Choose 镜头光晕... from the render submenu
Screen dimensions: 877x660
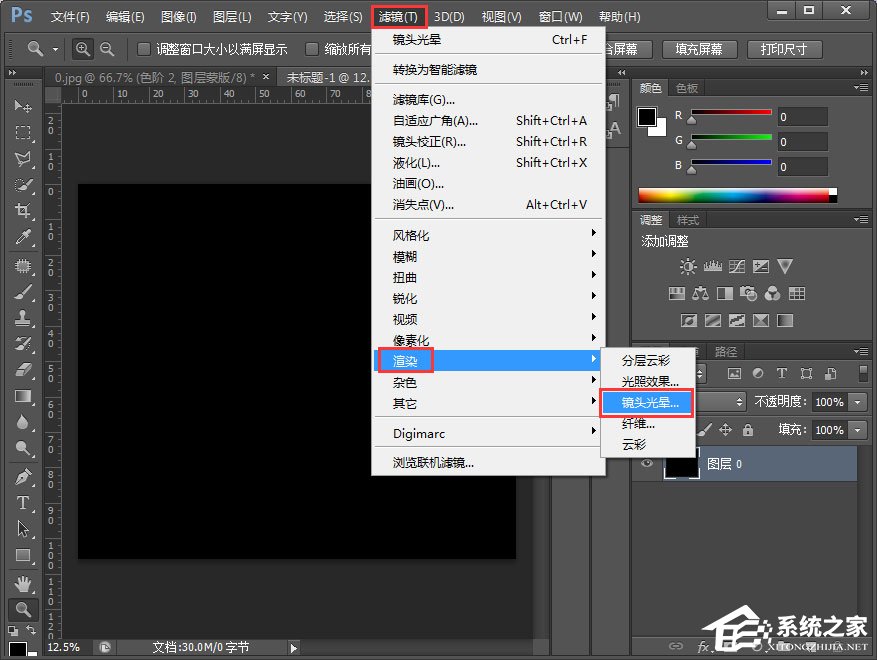pyautogui.click(x=649, y=402)
